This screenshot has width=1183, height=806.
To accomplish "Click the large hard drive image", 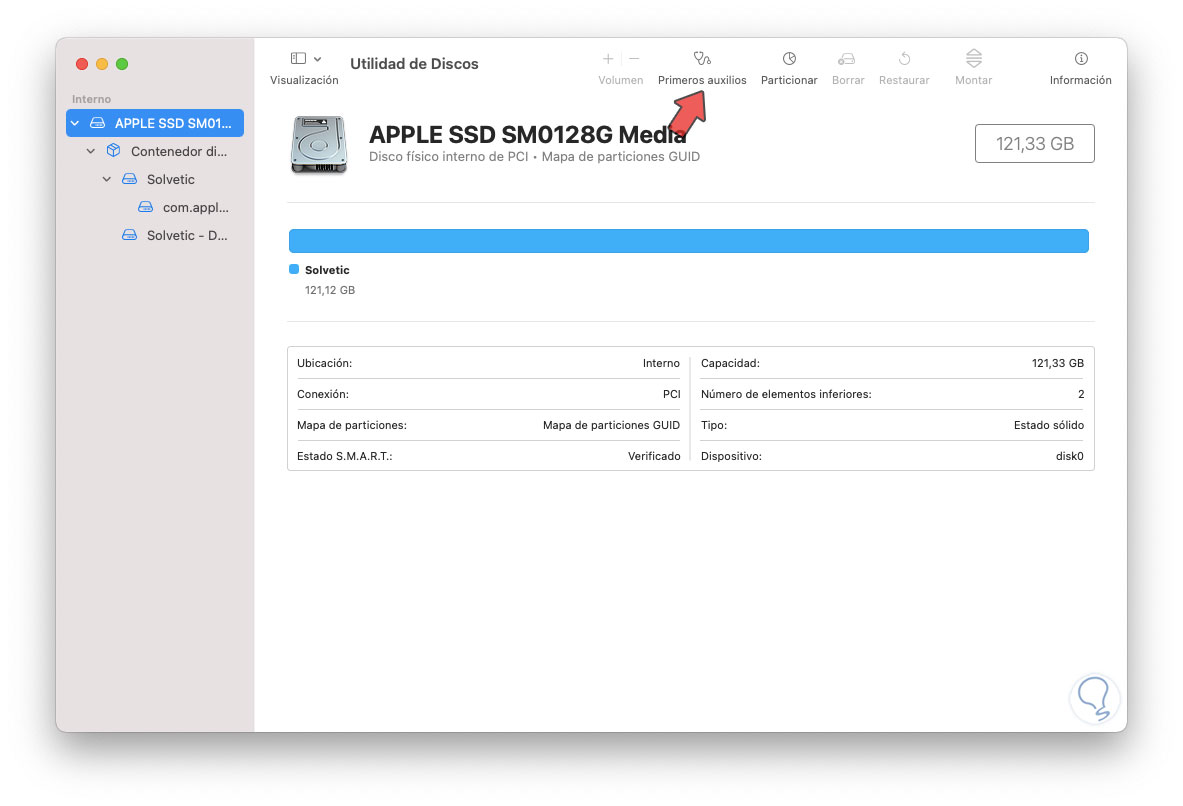I will [319, 144].
